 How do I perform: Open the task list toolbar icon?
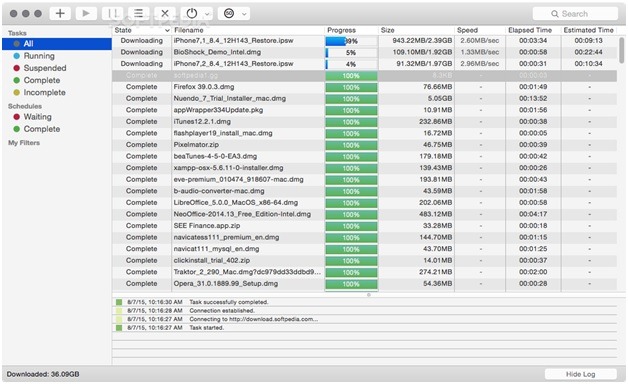point(139,13)
